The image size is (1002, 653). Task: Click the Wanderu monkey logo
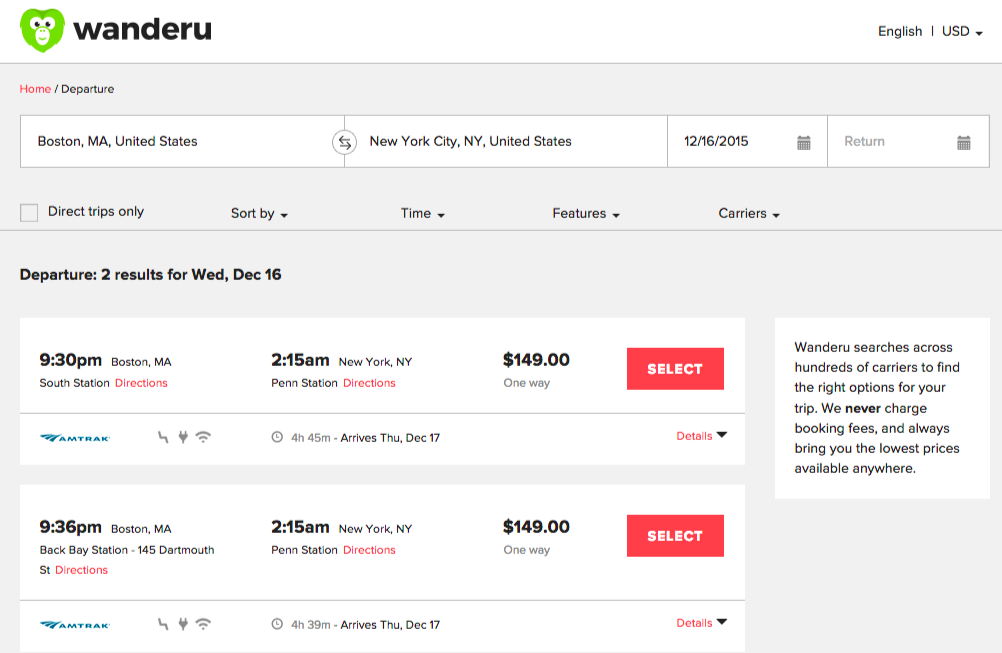click(x=42, y=30)
